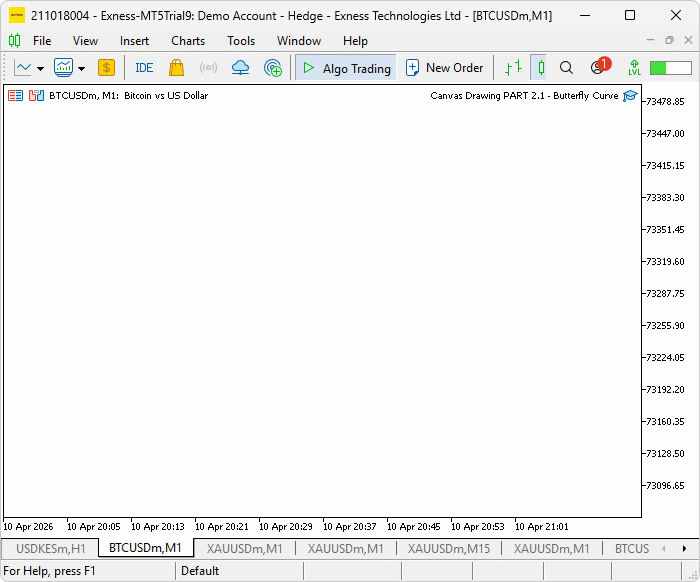
Task: Open the account notification icon
Action: [x=599, y=67]
